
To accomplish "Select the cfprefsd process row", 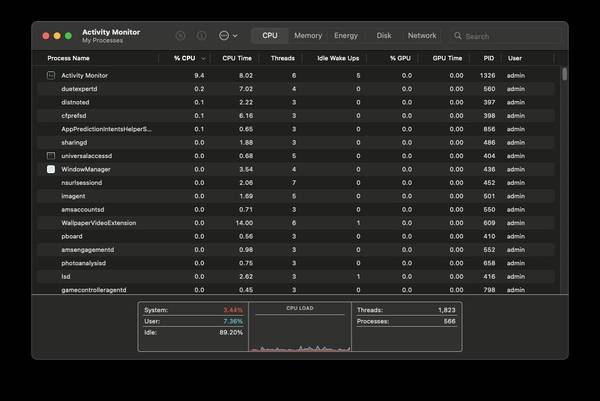I will 296,116.
